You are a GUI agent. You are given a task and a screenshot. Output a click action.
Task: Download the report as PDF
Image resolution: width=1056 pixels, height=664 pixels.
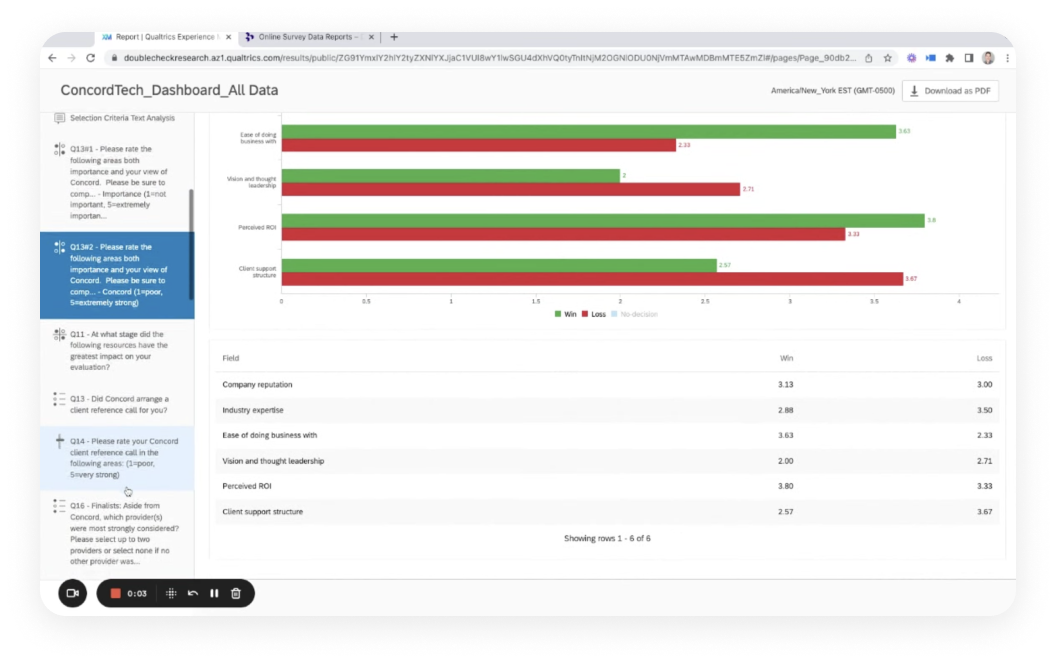click(950, 91)
